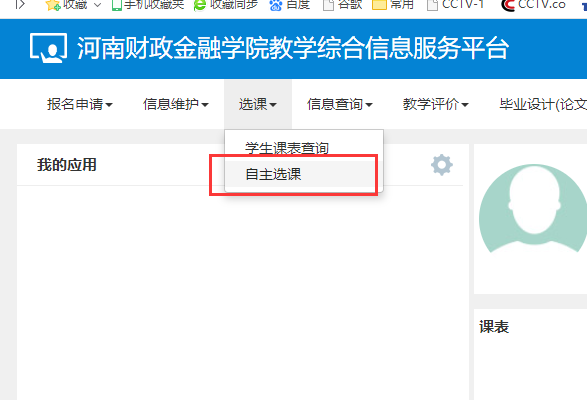Expand the 信息查询 dropdown menu
The width and height of the screenshot is (587, 400).
coord(340,104)
